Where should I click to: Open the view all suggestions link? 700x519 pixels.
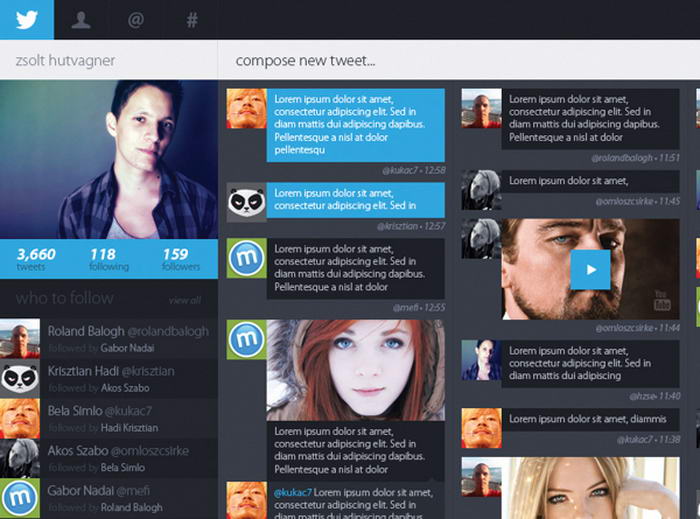184,300
